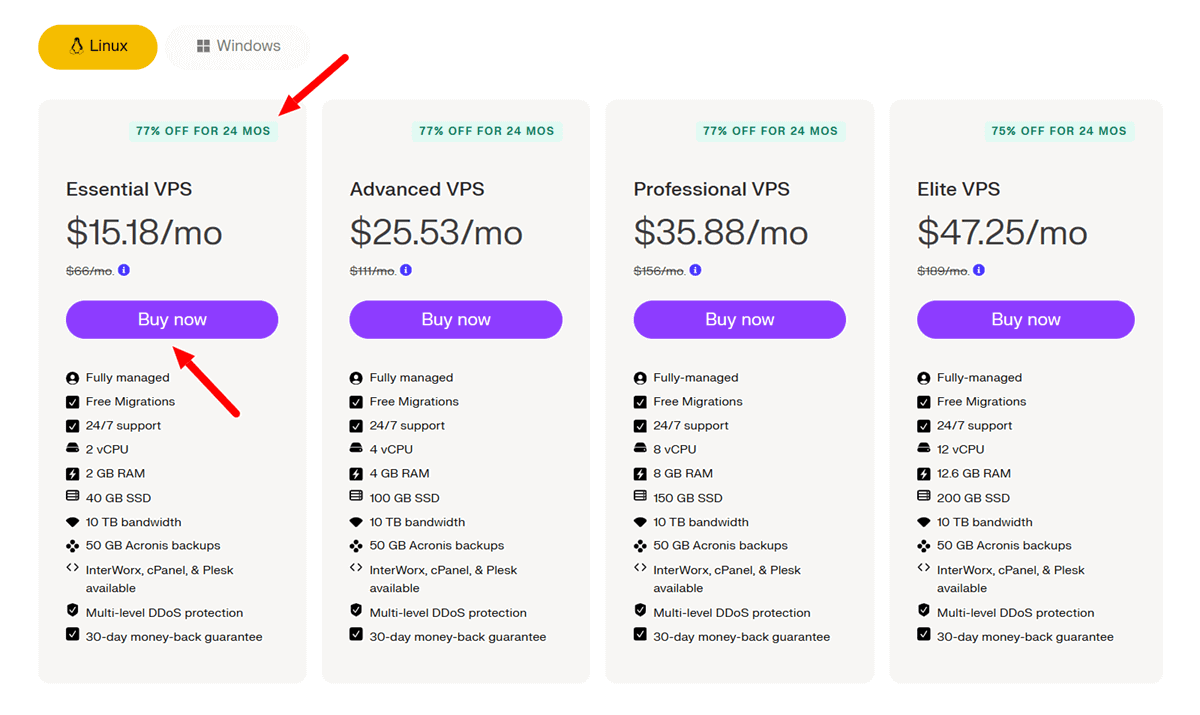Click the SSD storage icon under Professional VPS
Viewport: 1200px width, 715px height.
click(640, 497)
